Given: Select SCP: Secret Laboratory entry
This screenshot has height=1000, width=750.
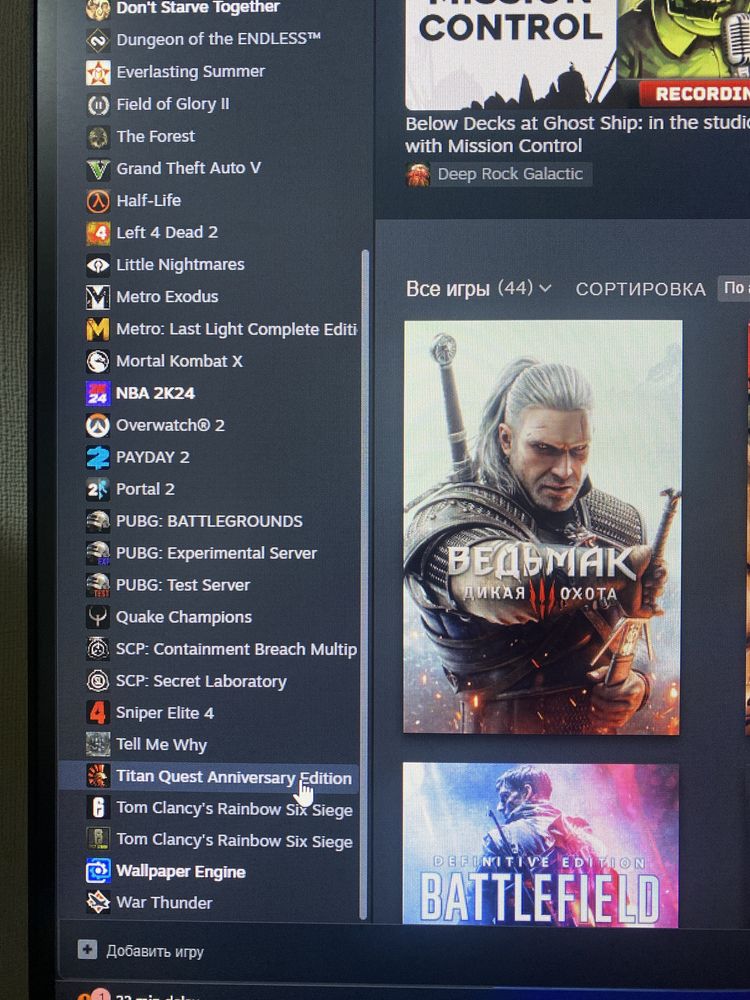Looking at the screenshot, I should 201,681.
